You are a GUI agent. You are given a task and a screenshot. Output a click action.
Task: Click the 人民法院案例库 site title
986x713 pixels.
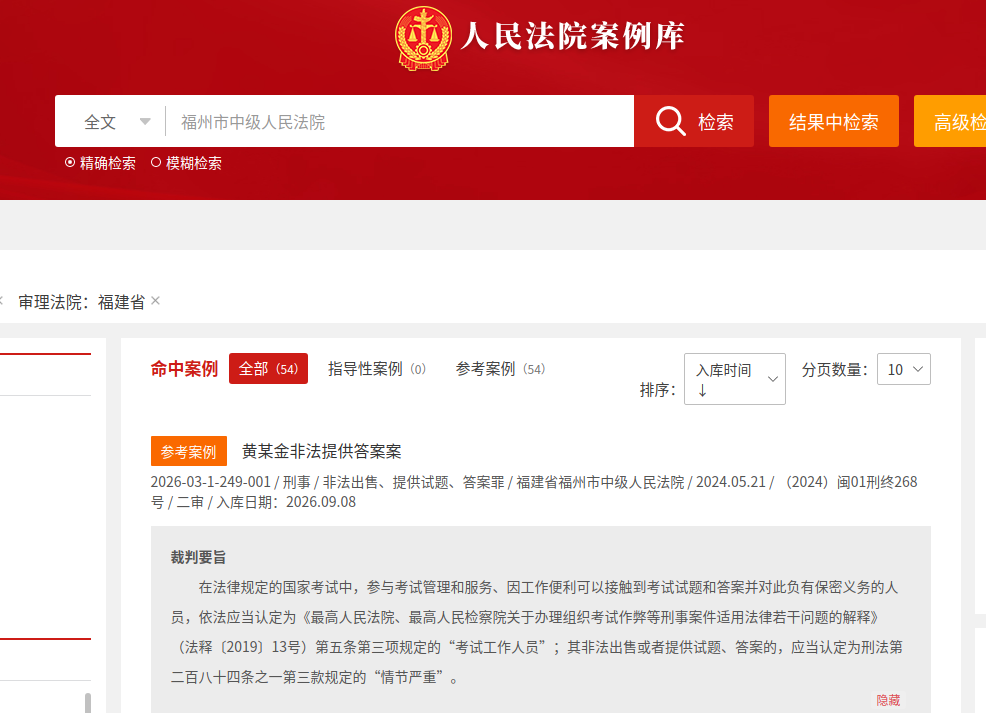tap(572, 36)
